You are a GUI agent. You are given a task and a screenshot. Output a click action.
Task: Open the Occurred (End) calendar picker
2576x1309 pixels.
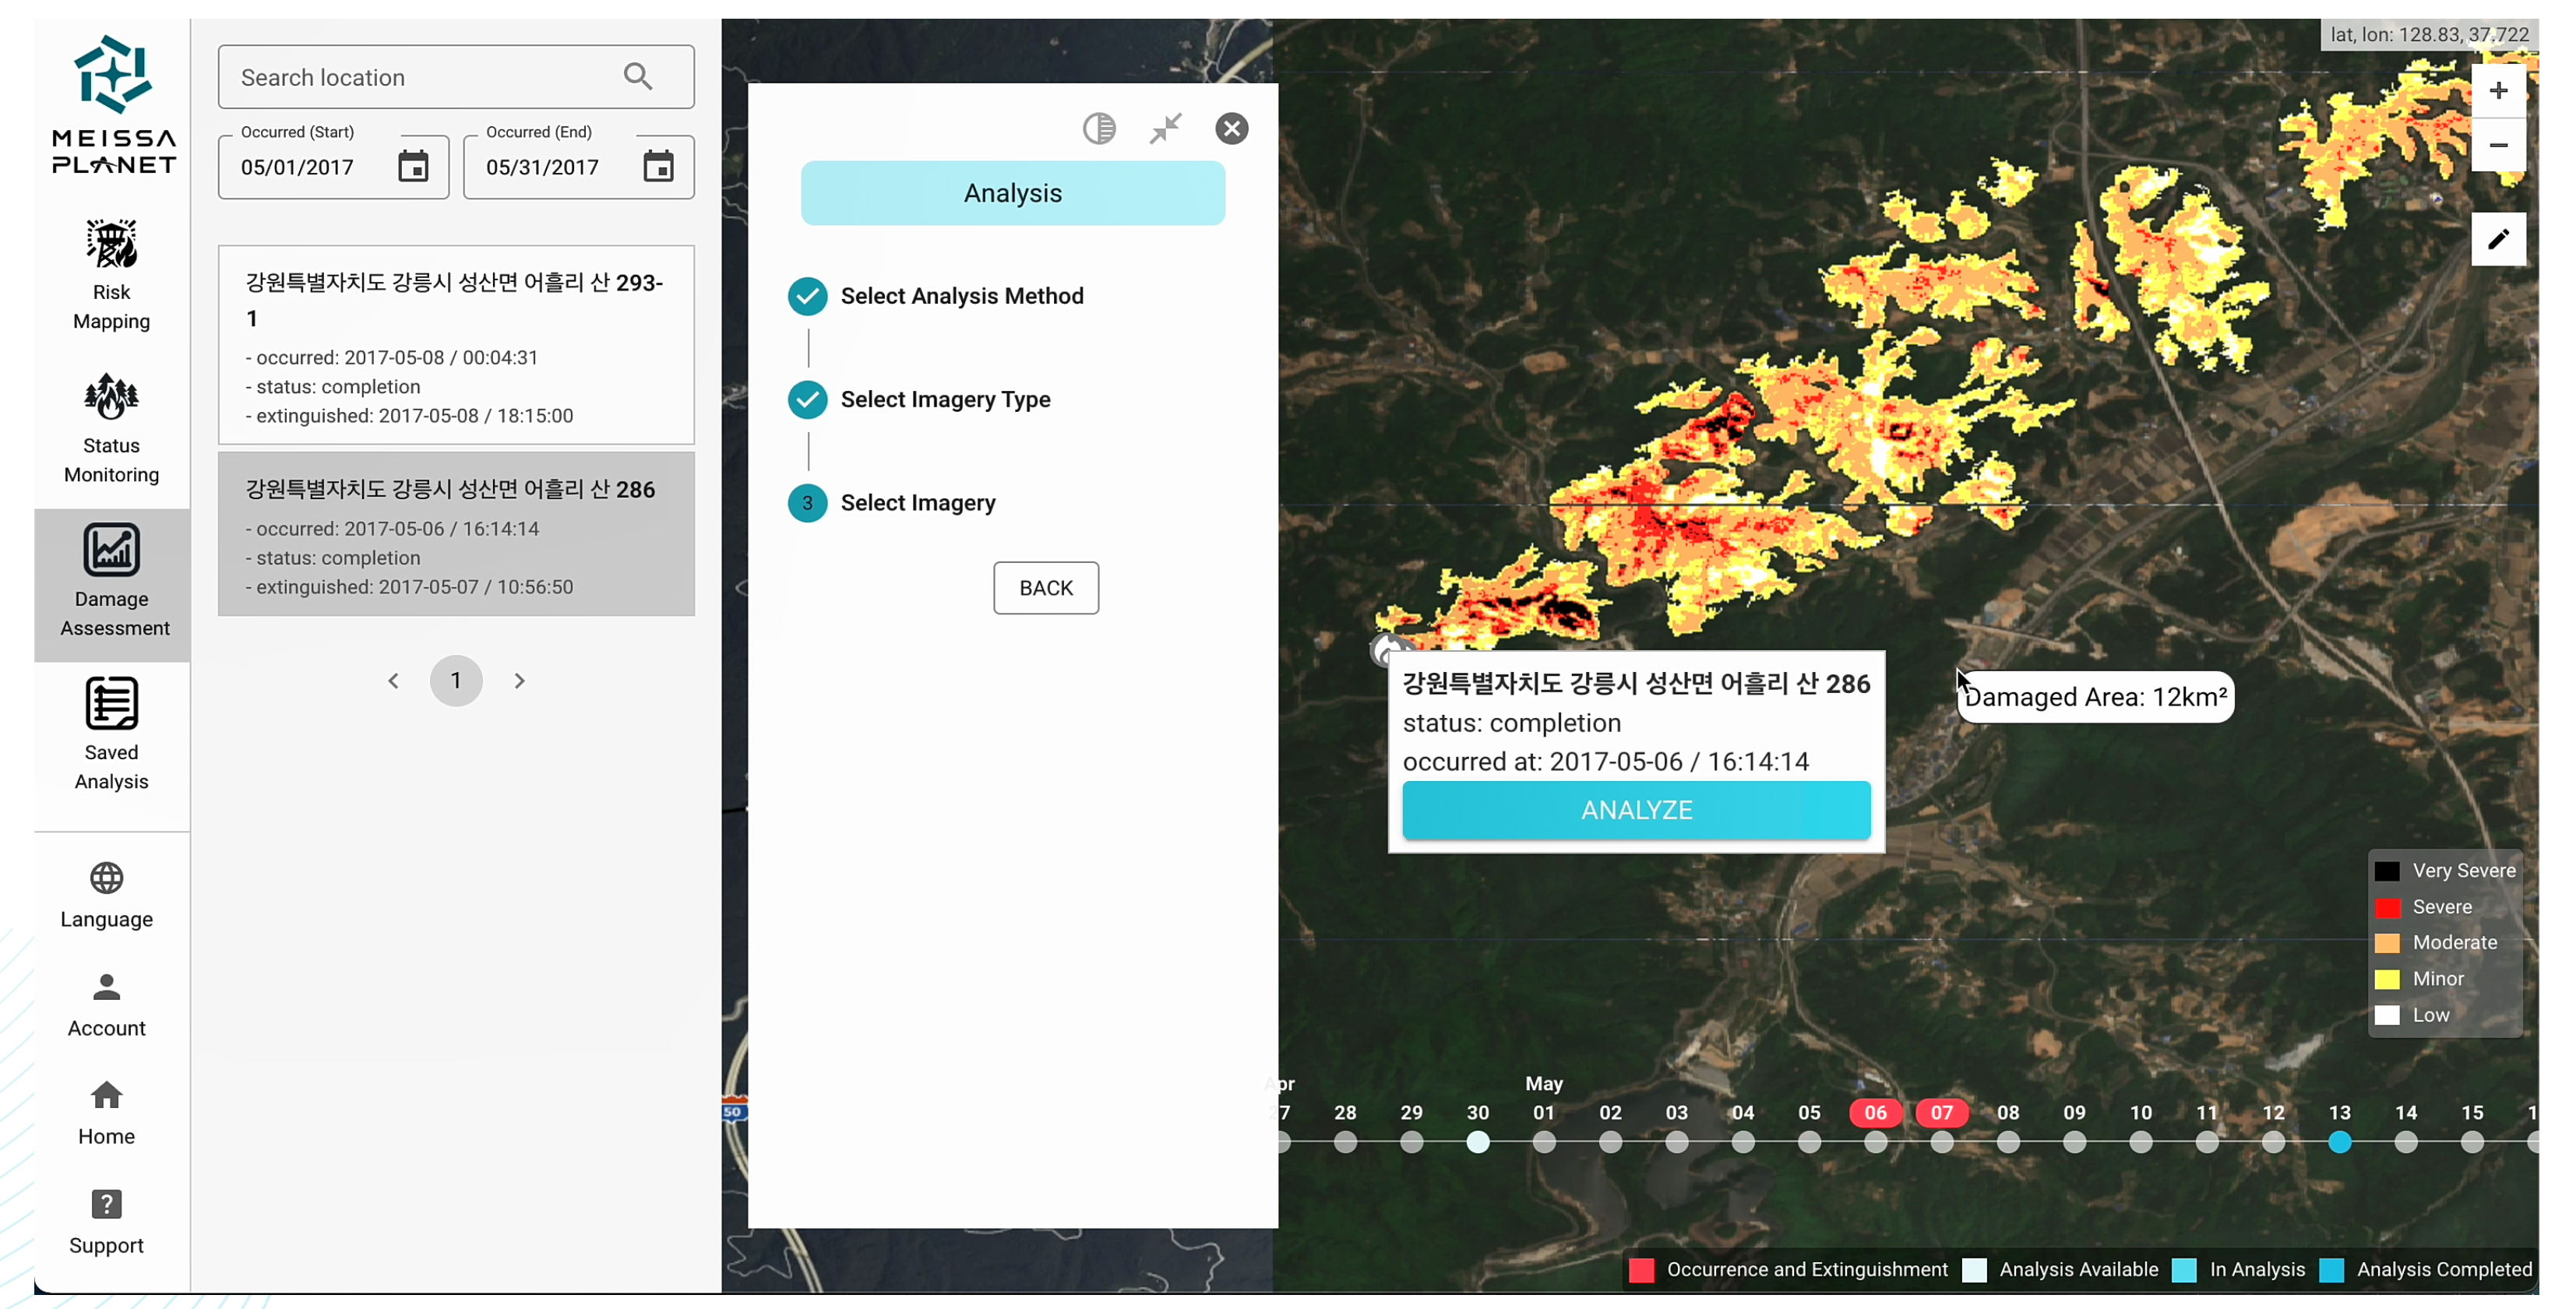(658, 166)
